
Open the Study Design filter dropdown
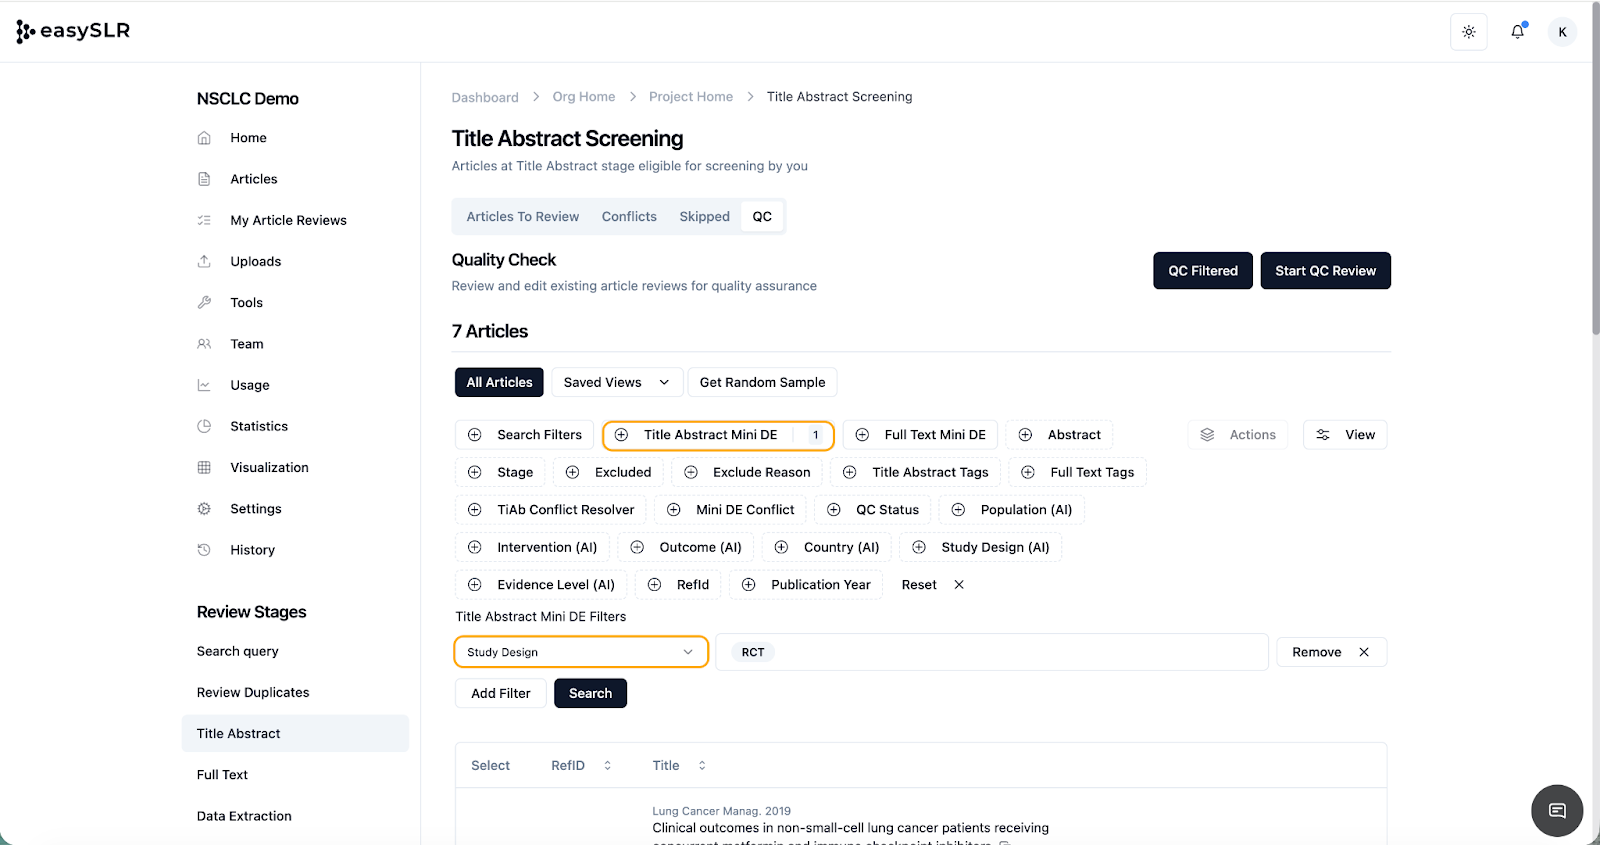pos(580,652)
